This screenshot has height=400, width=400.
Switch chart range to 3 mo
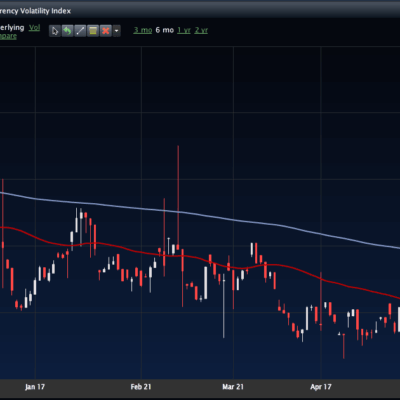[x=143, y=30]
